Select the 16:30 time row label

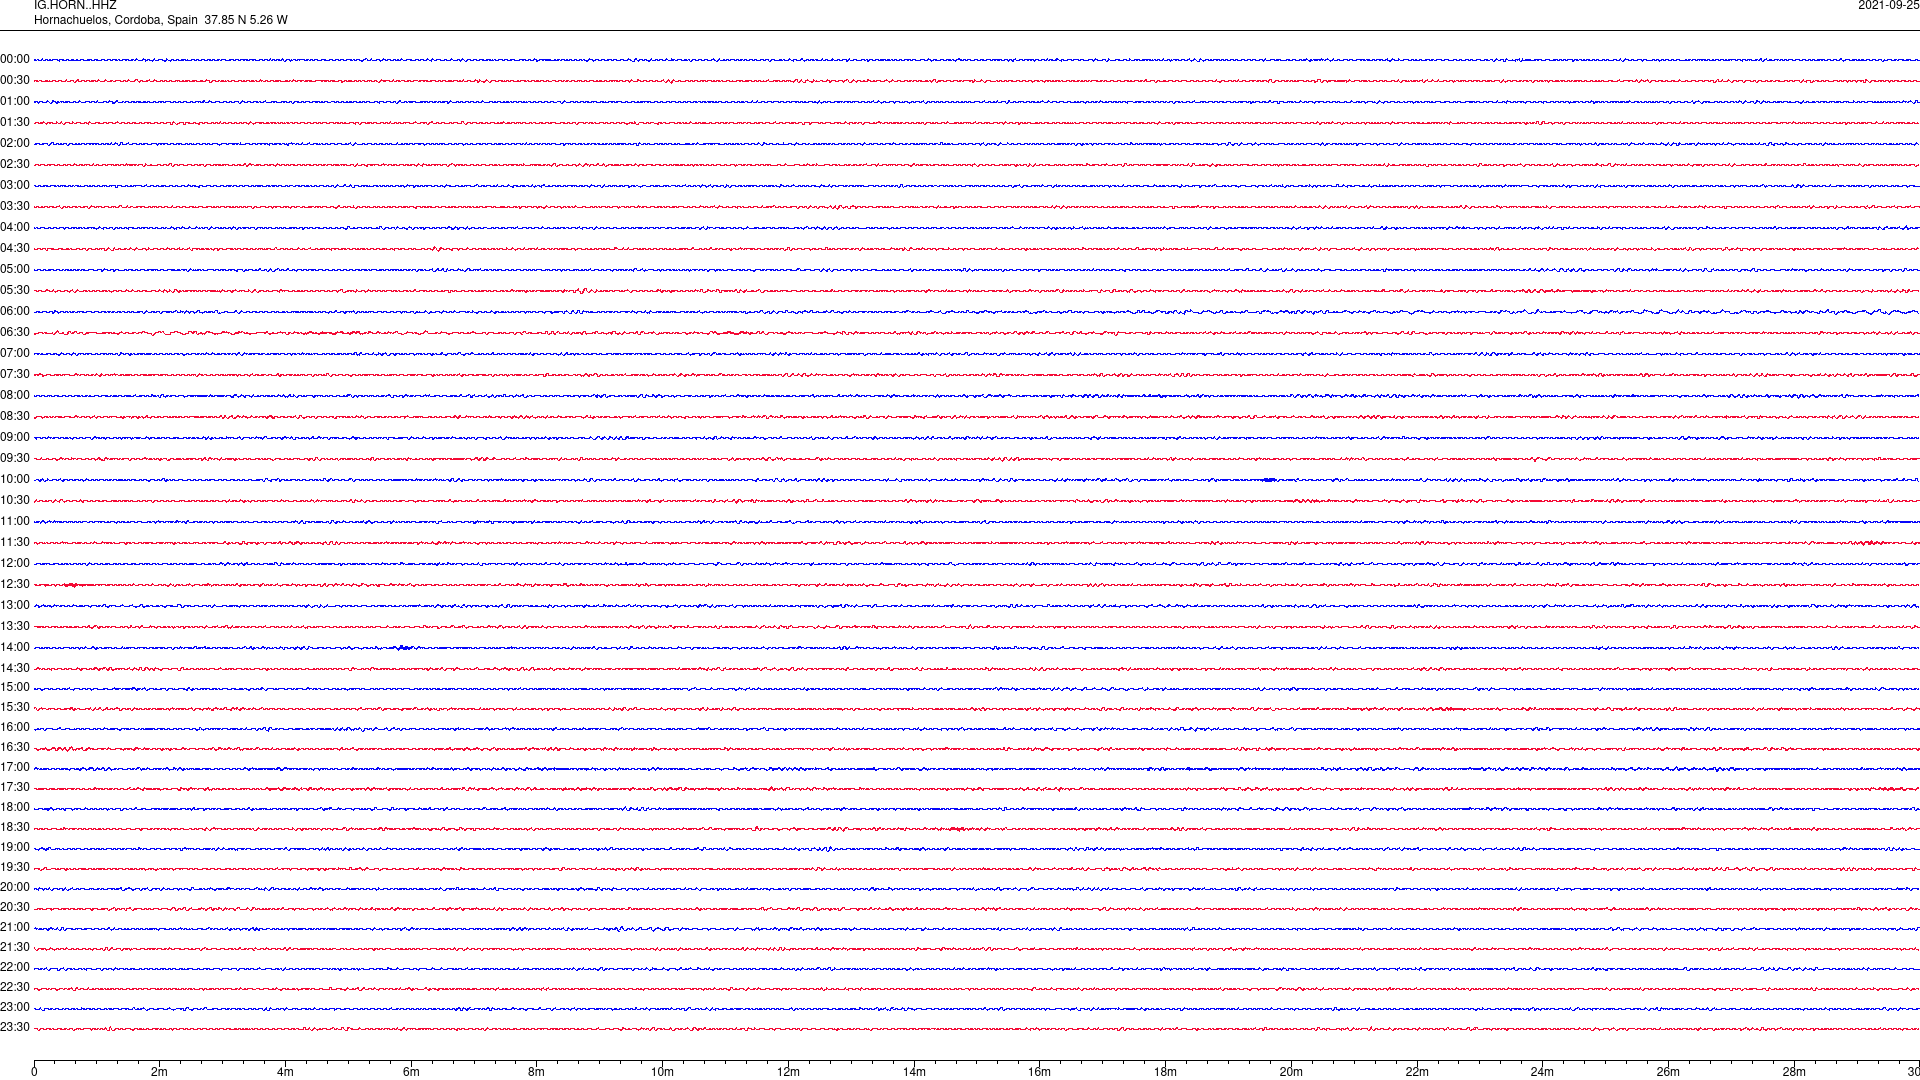tap(15, 747)
